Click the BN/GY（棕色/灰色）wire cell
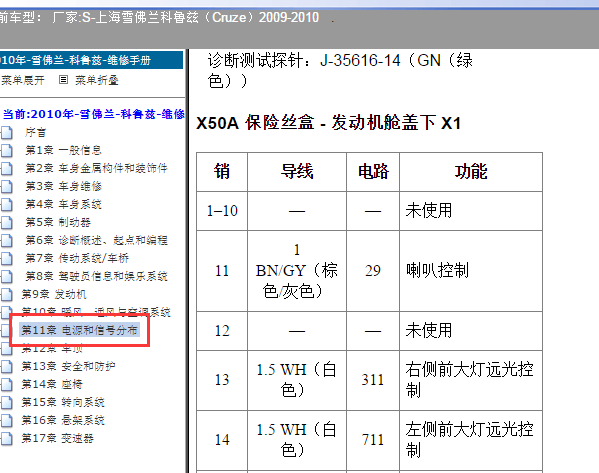 coord(297,271)
